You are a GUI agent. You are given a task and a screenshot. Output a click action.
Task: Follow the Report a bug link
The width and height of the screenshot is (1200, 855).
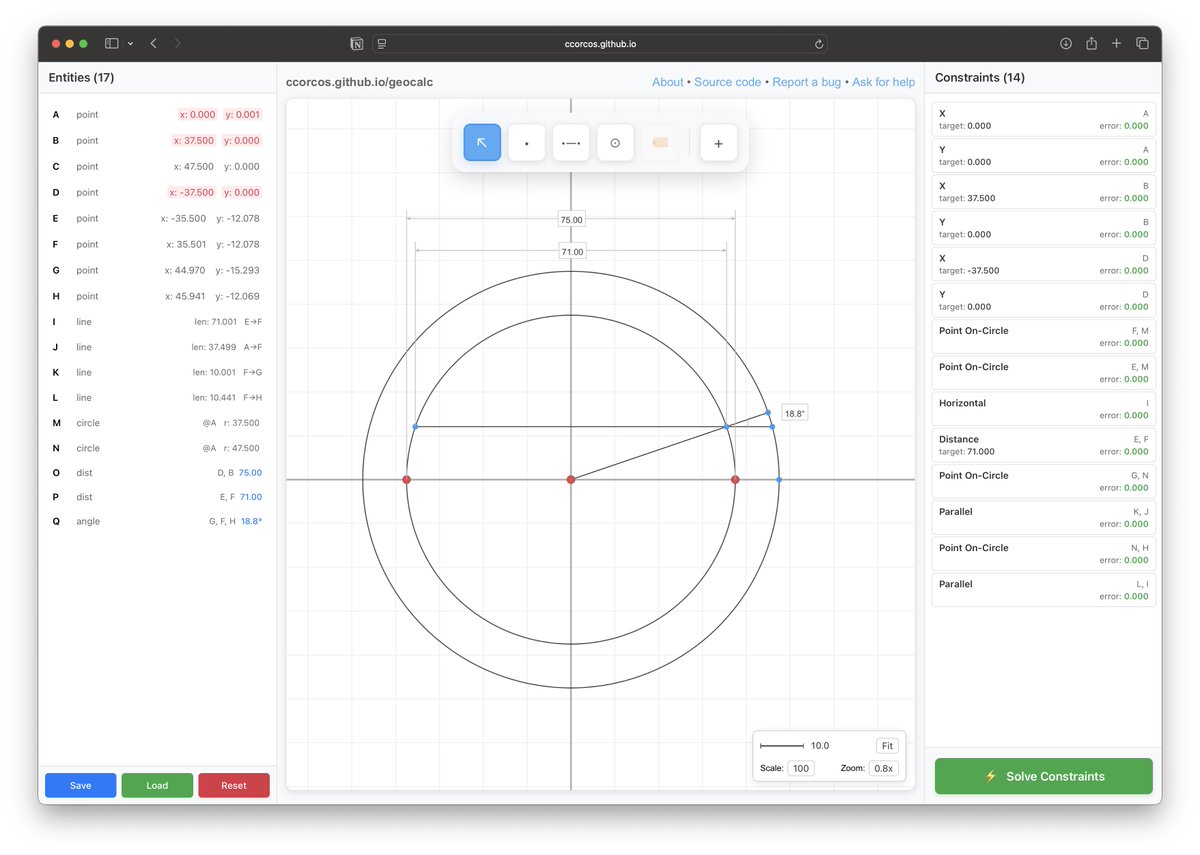(806, 82)
